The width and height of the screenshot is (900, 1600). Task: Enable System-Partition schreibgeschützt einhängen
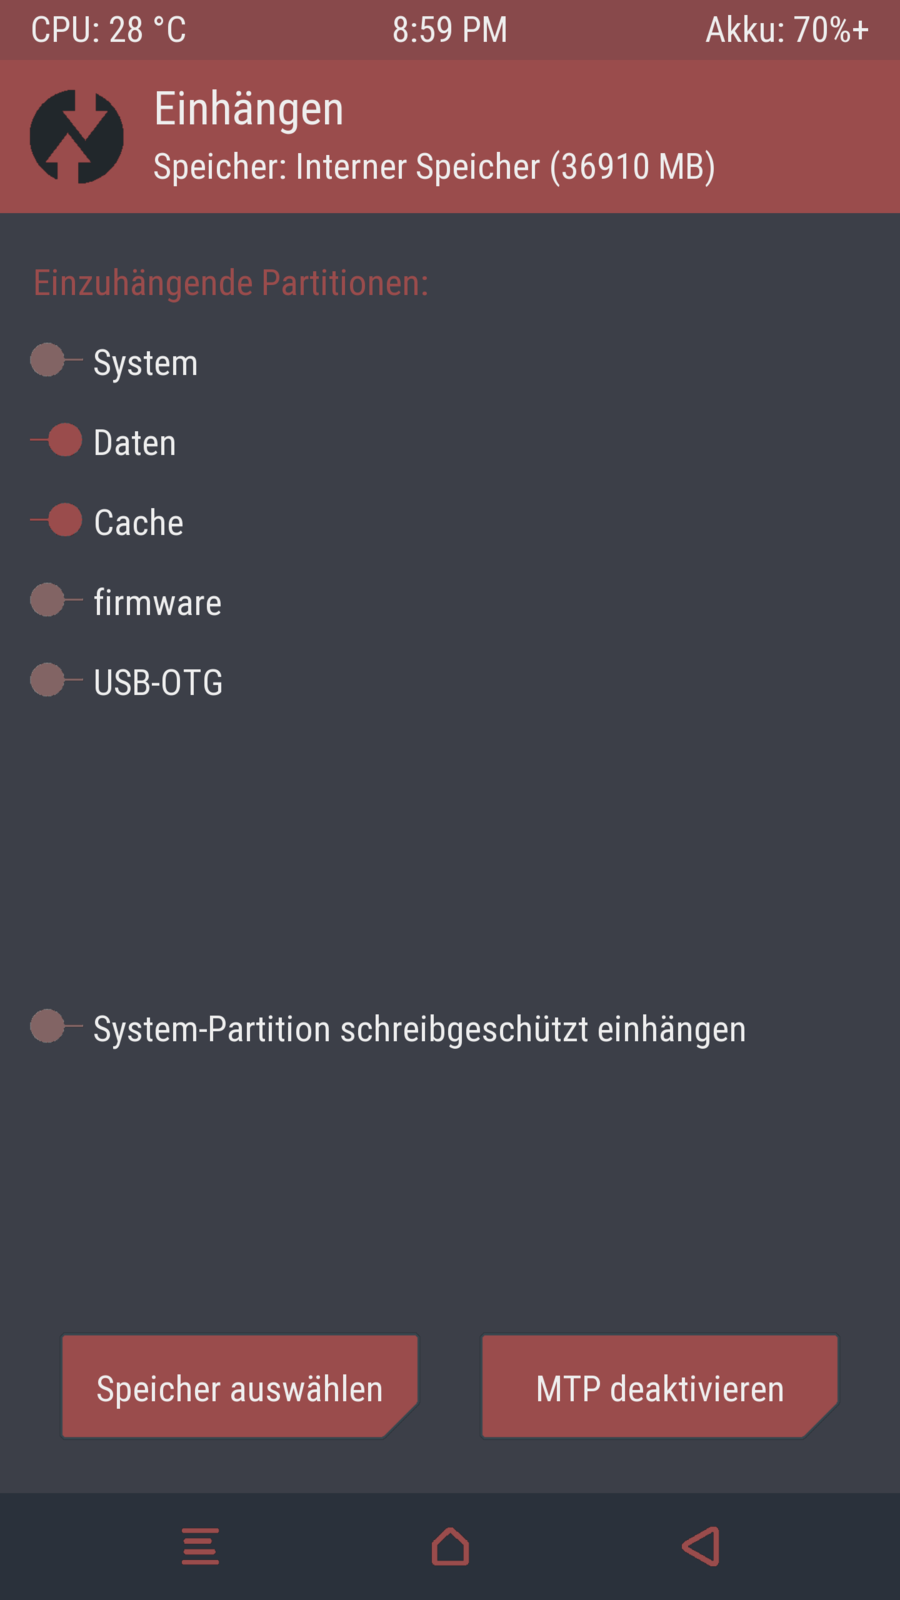(x=56, y=1027)
